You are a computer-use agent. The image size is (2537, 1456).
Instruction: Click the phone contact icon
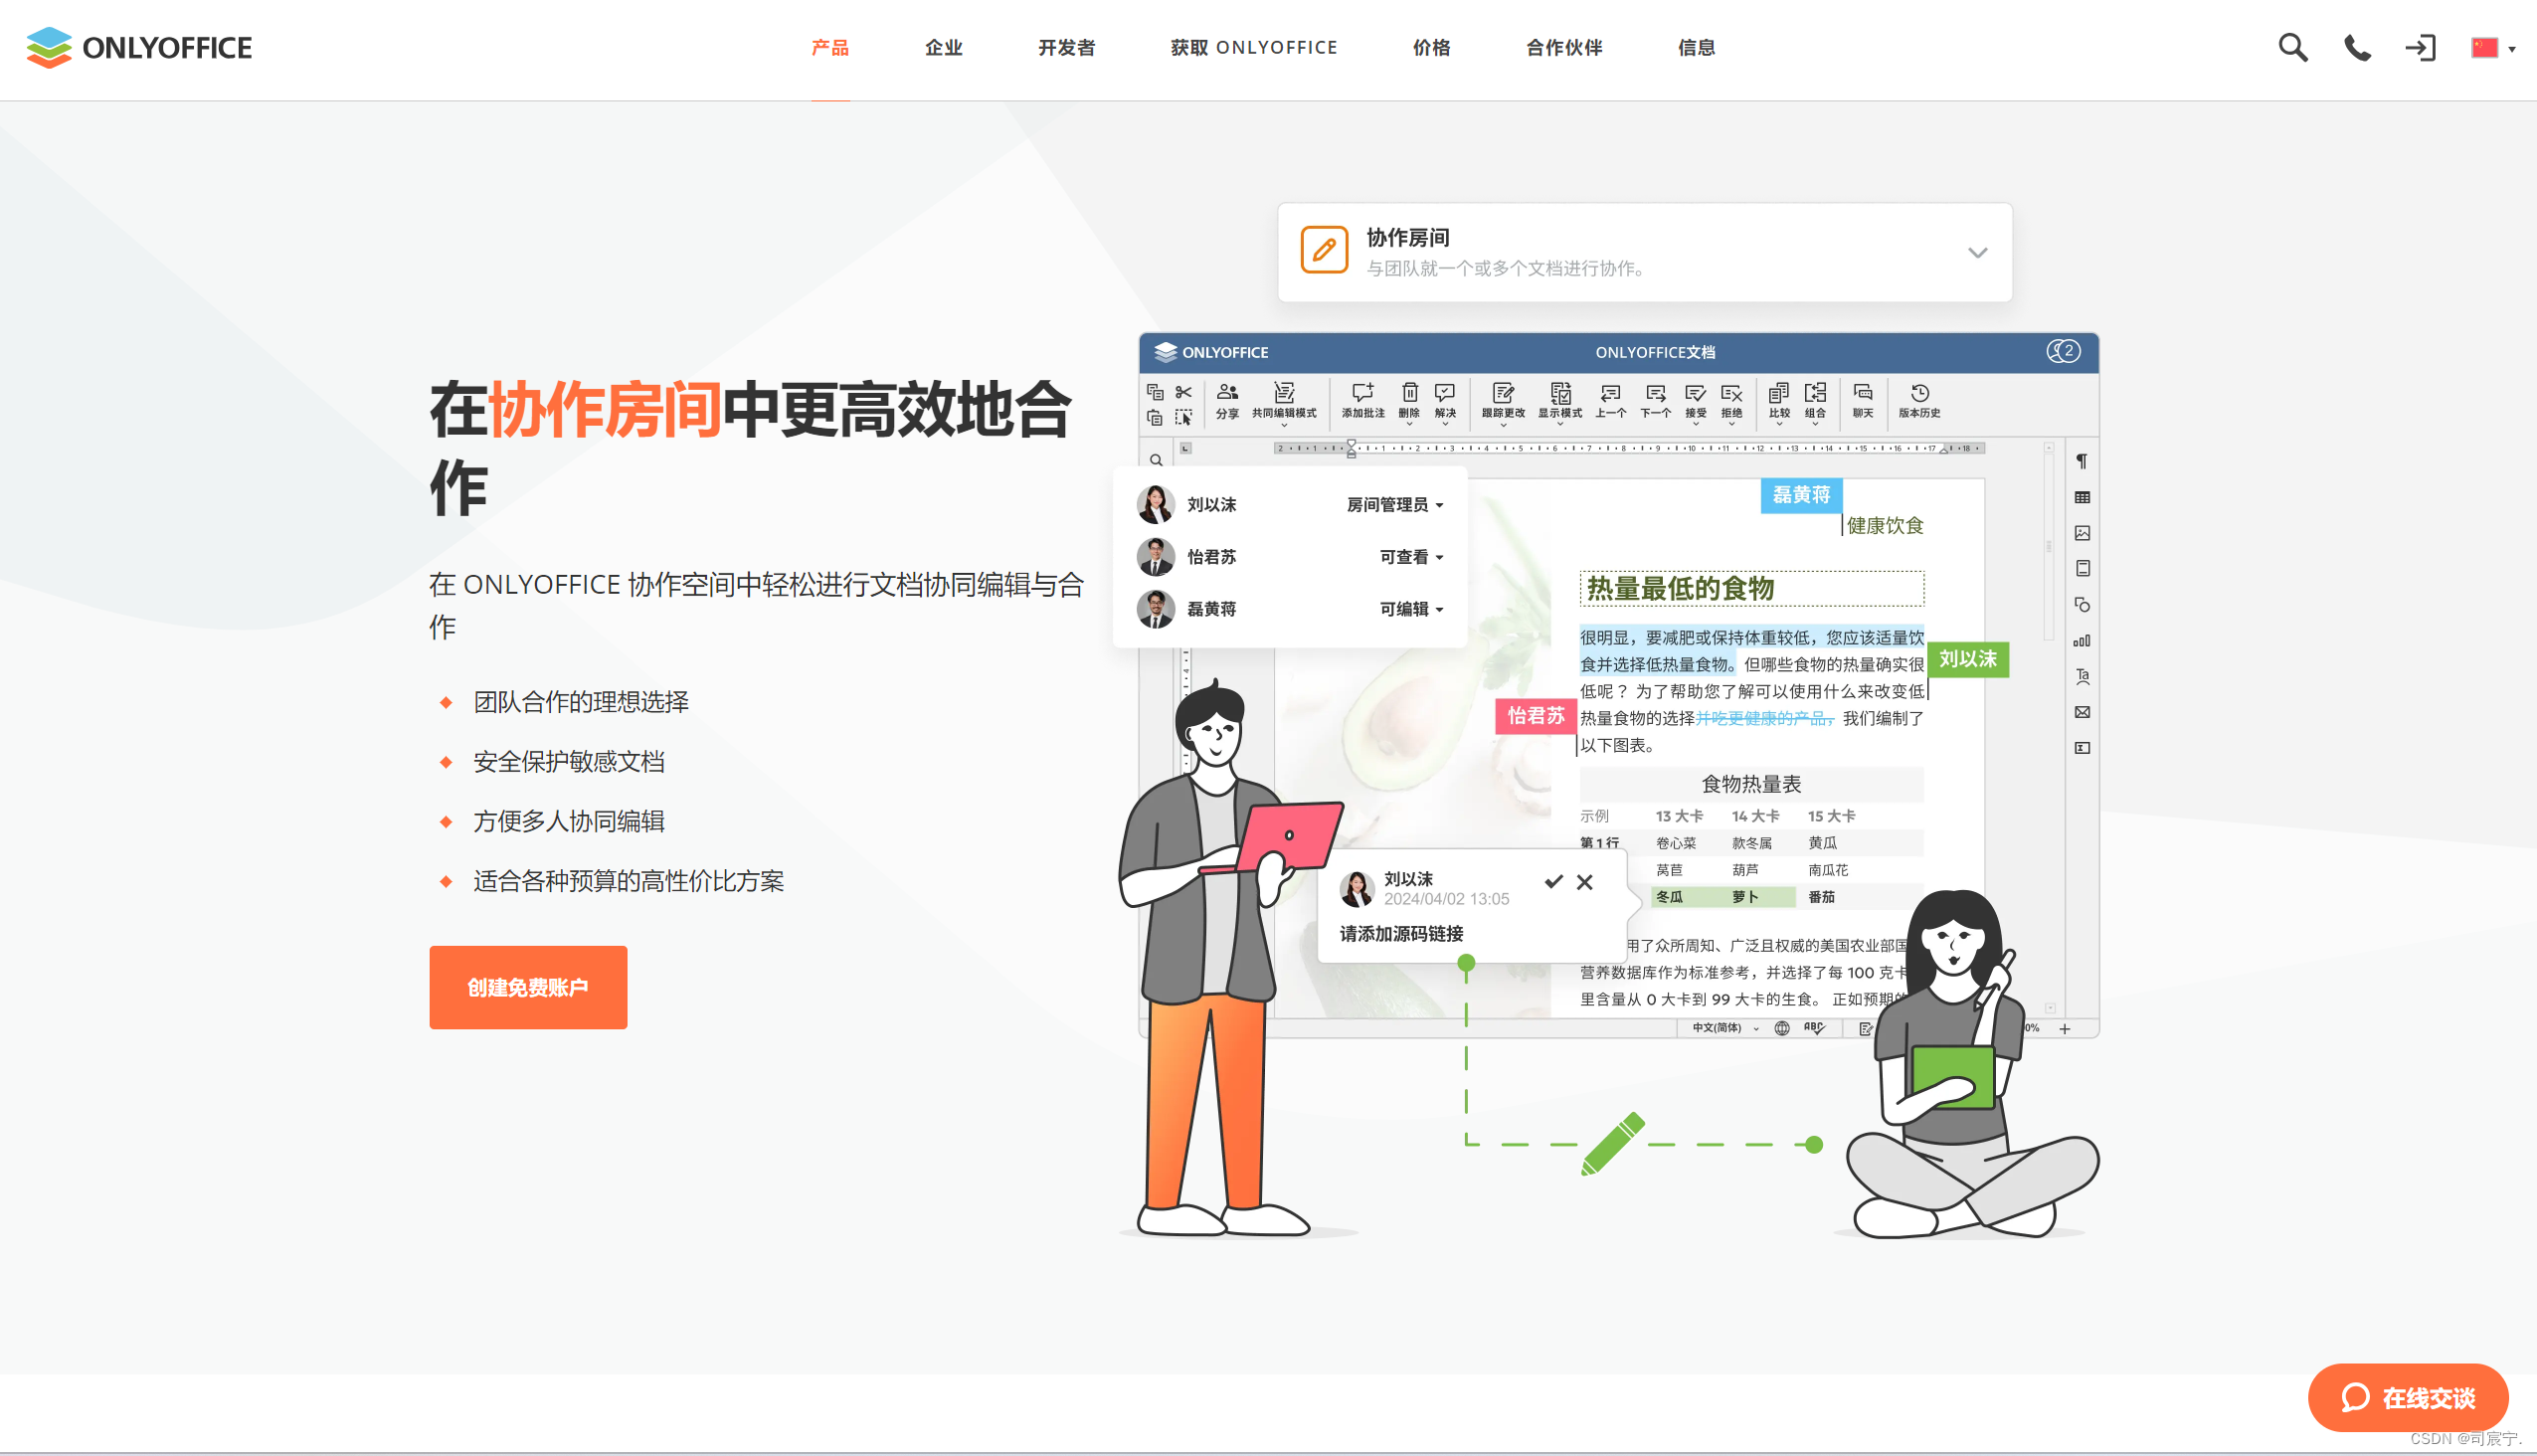coord(2357,47)
